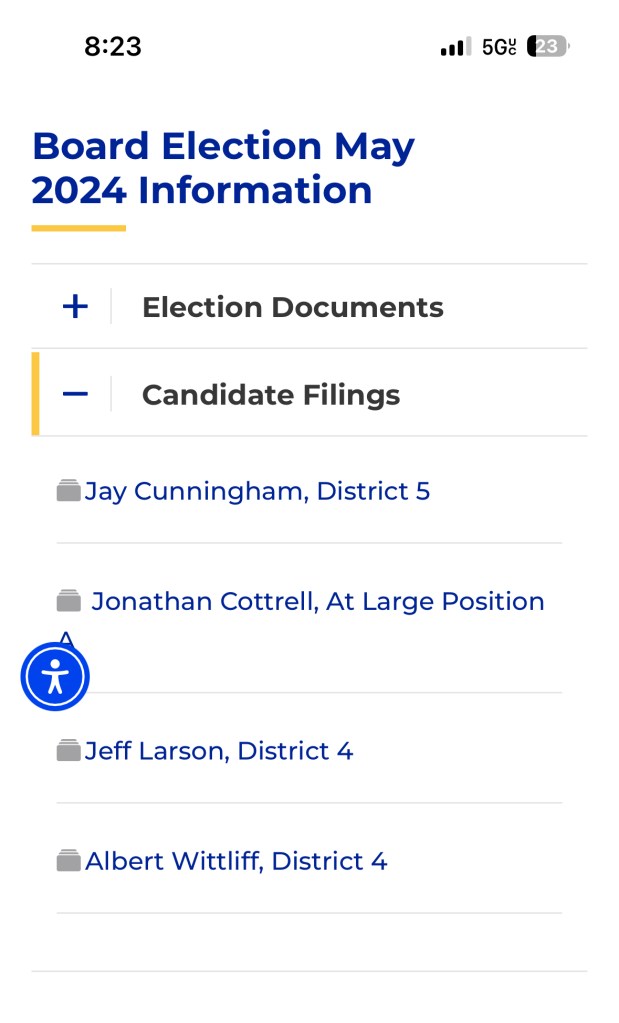Open the accessibility options button
The height and width of the screenshot is (1023, 619).
[x=55, y=677]
